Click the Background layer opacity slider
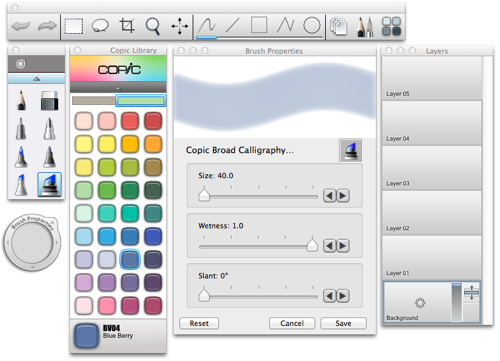The height and width of the screenshot is (361, 500). 457,302
